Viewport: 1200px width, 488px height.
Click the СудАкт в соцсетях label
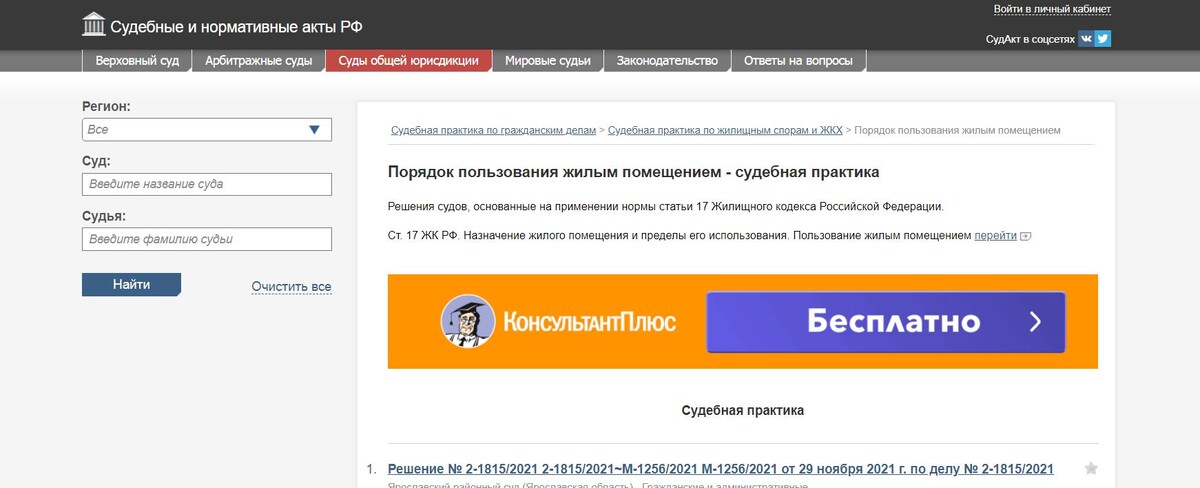tap(1030, 40)
